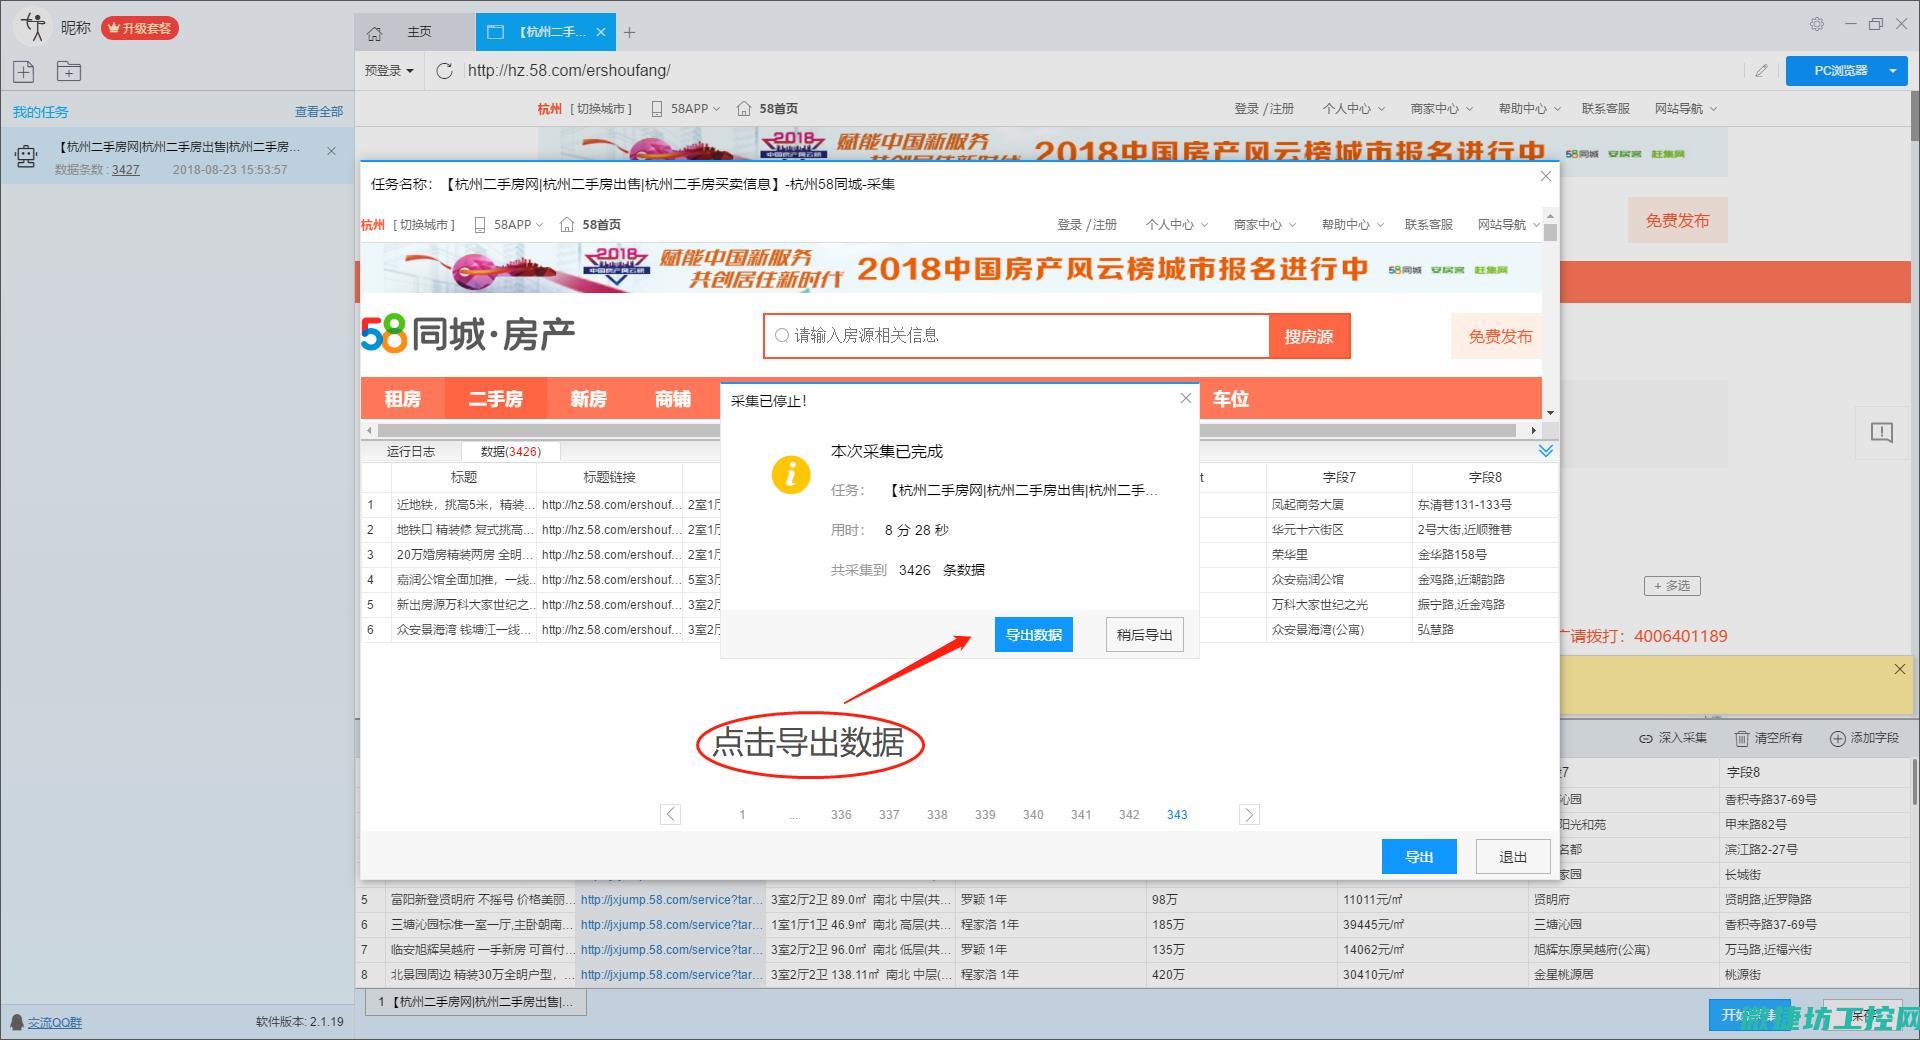Close the yellow notification bar

(x=1900, y=669)
